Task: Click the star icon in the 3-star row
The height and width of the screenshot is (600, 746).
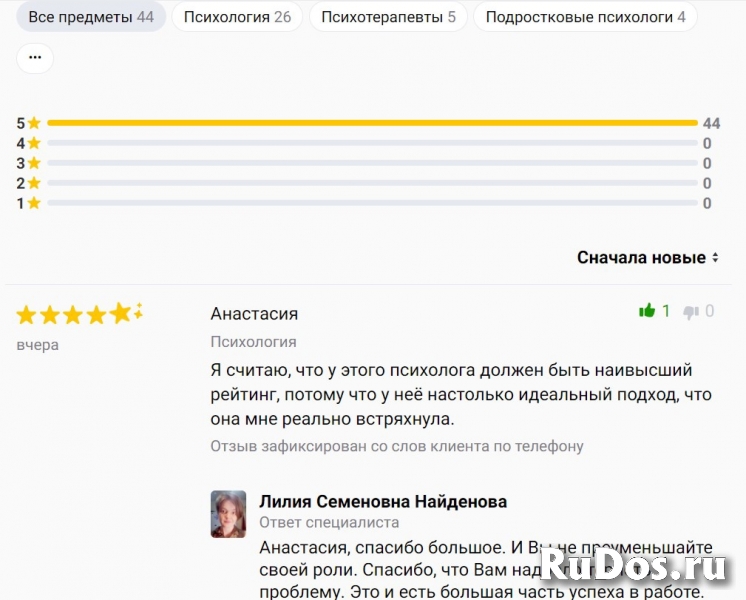Action: tap(34, 163)
